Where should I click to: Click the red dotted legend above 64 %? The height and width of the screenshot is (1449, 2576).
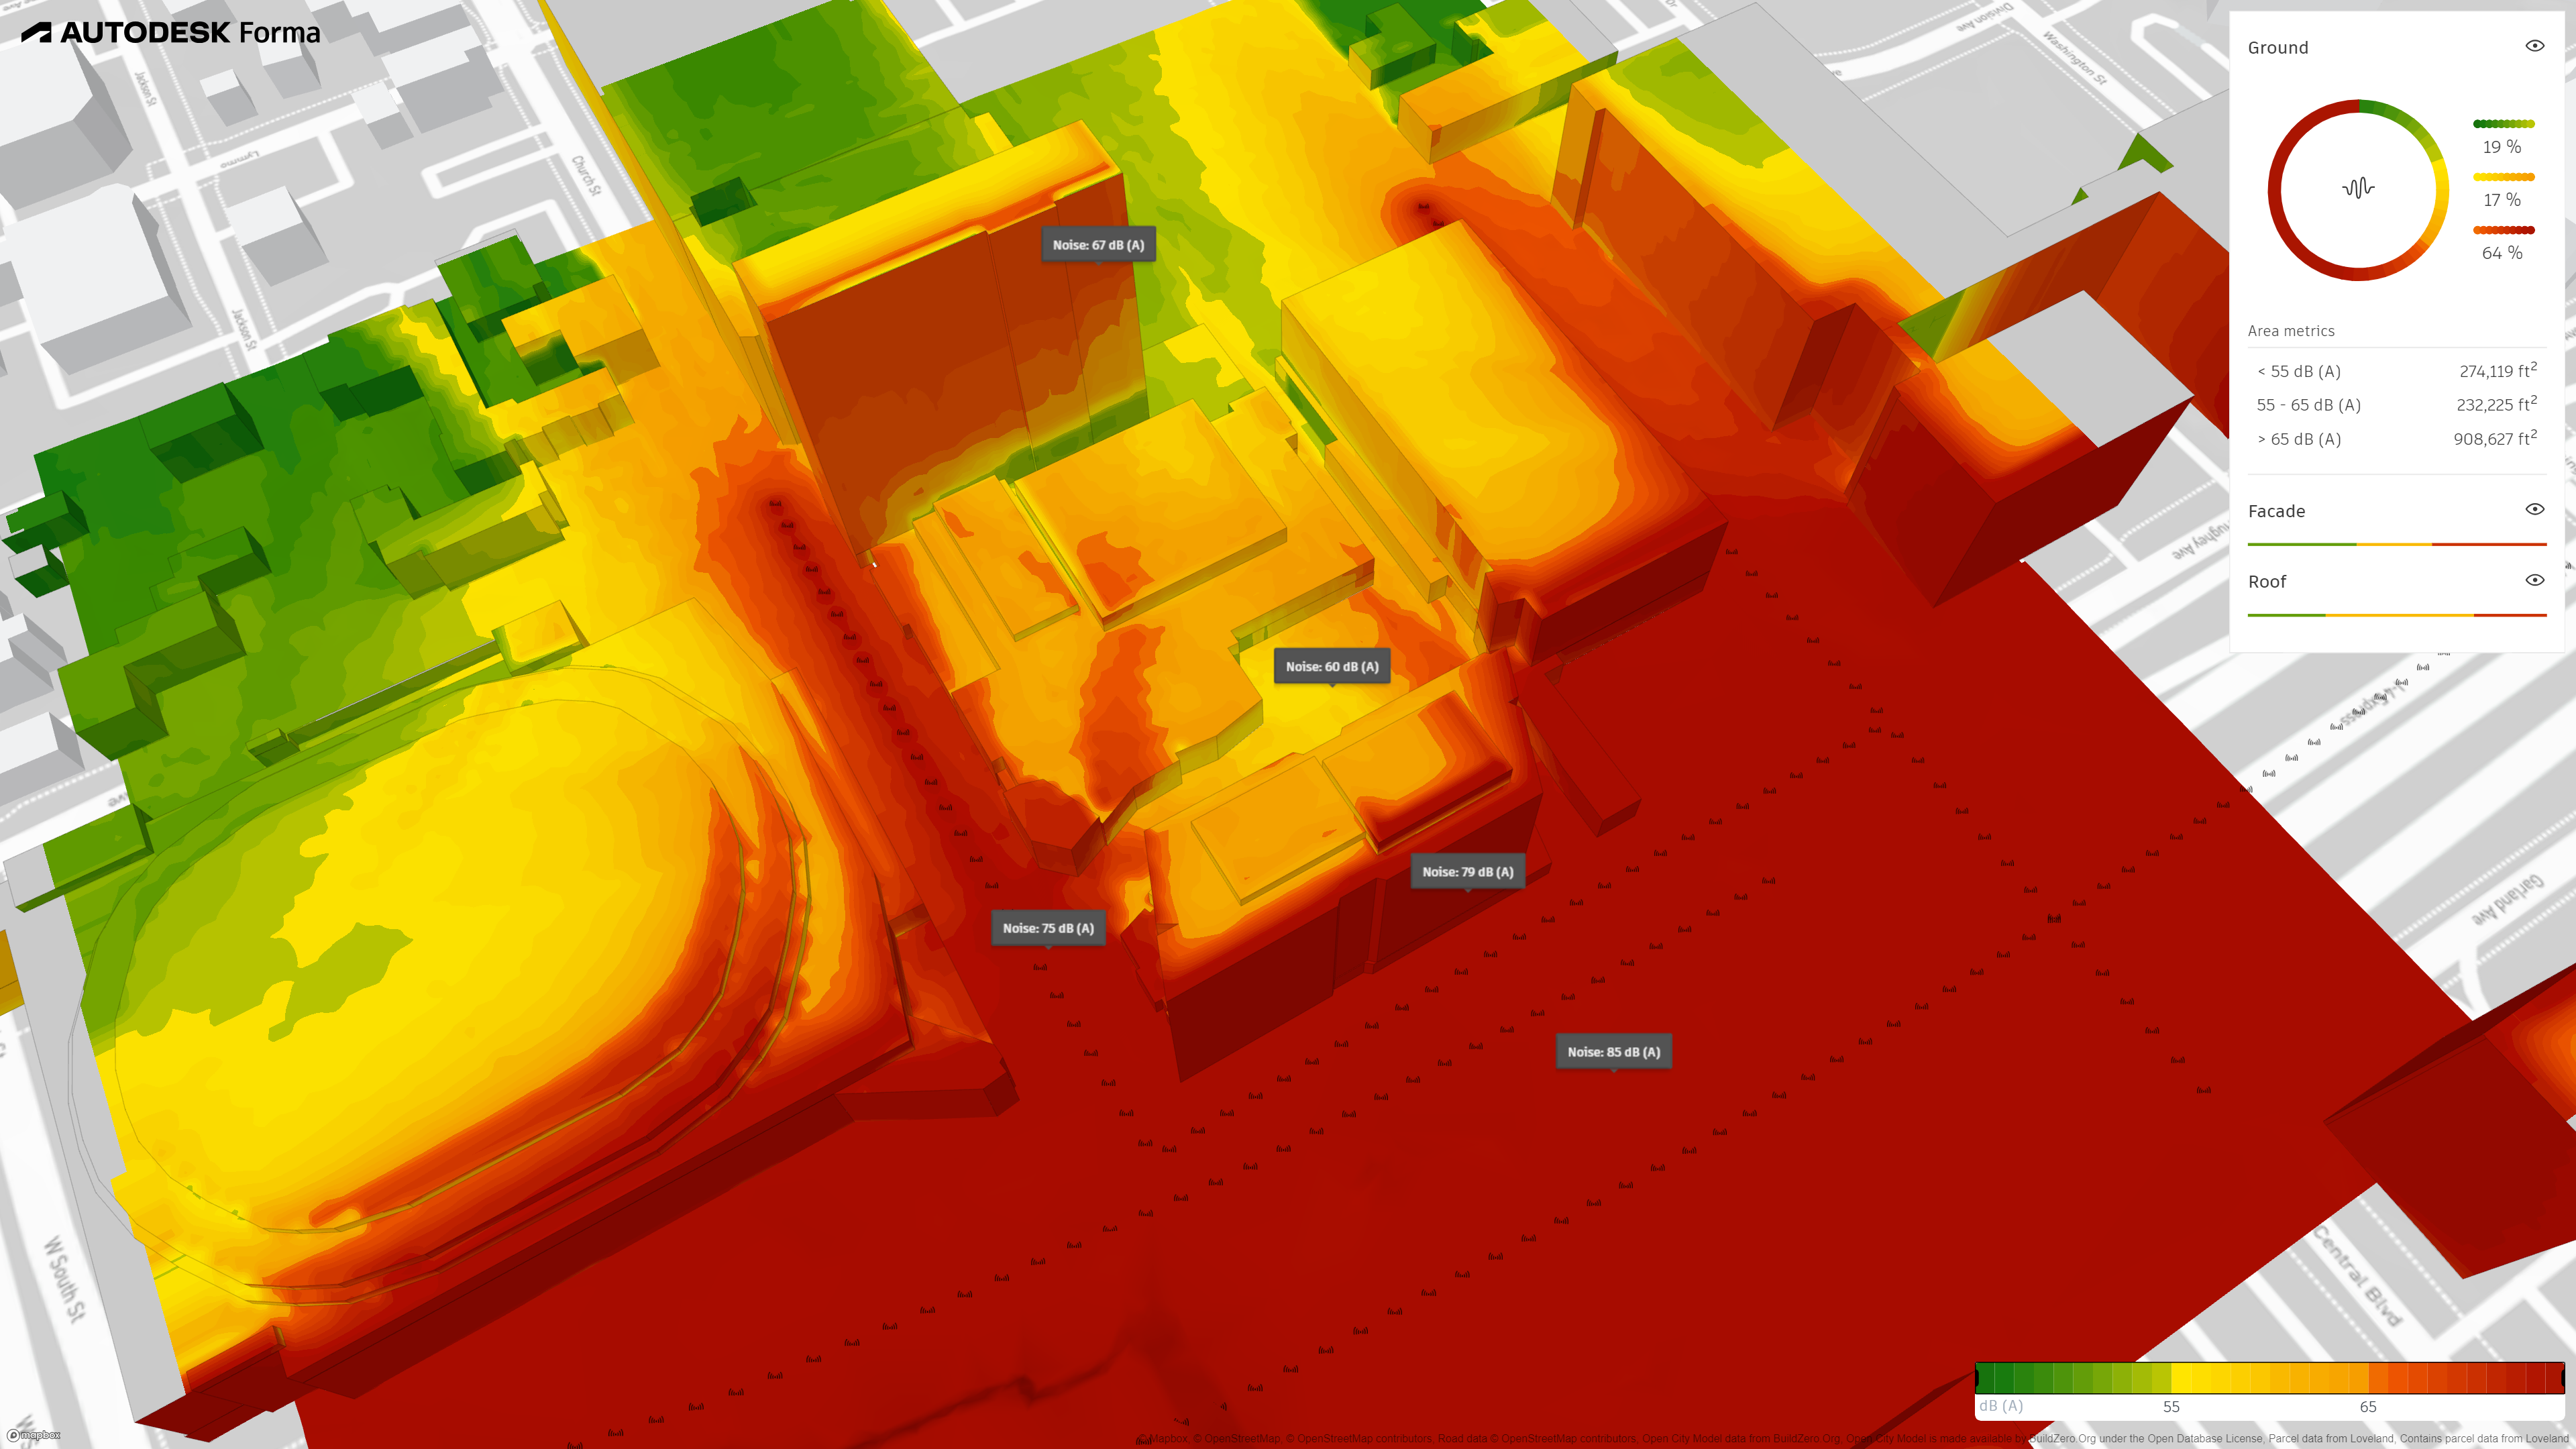(x=2503, y=230)
